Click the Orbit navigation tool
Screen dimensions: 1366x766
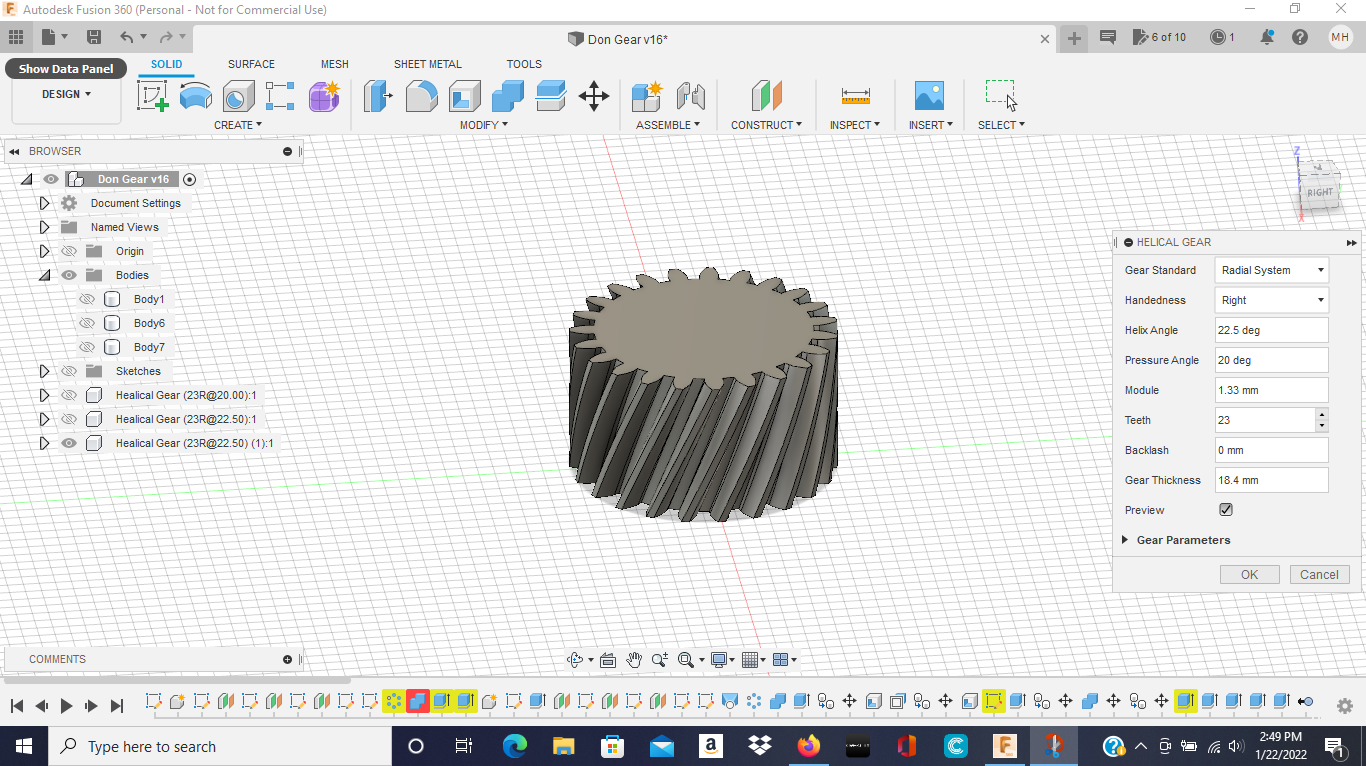tap(575, 660)
